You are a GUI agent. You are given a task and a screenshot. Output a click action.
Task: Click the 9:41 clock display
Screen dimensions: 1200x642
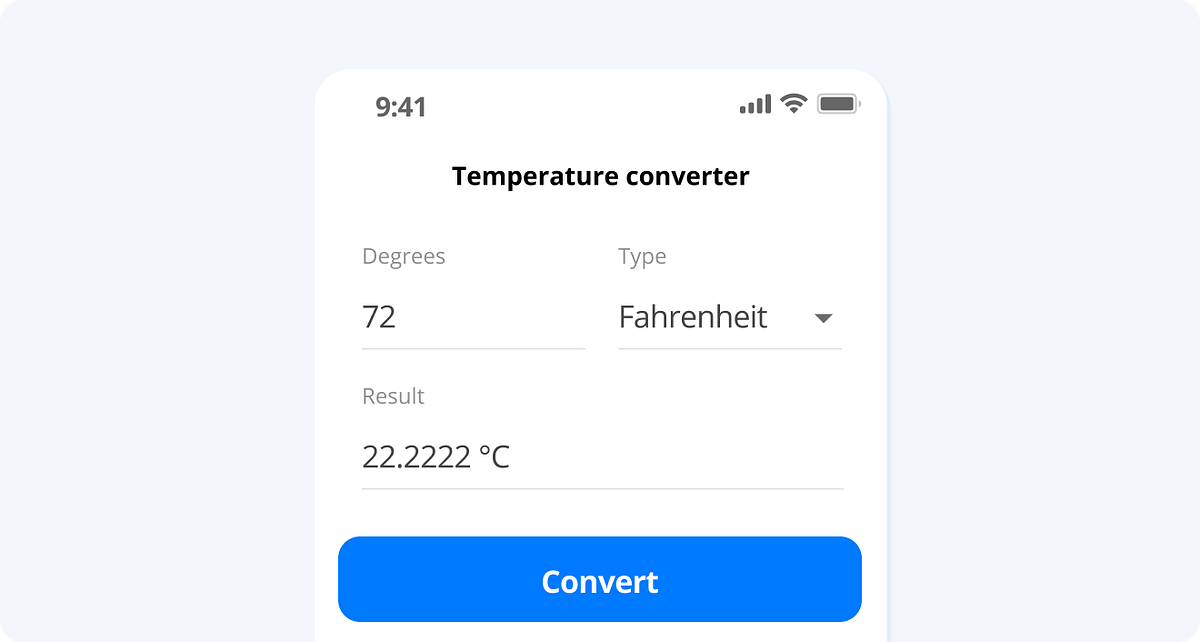click(x=399, y=107)
